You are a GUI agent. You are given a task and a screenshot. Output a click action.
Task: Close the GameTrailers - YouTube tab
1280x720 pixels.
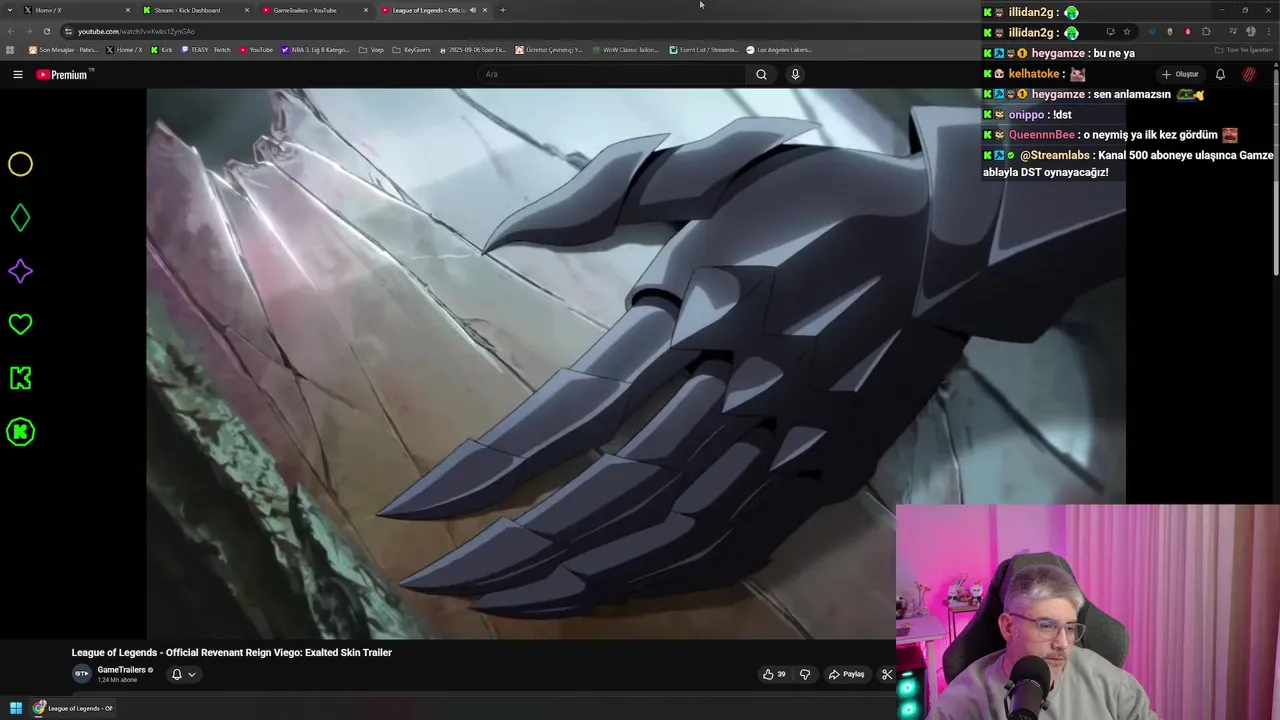(x=366, y=10)
